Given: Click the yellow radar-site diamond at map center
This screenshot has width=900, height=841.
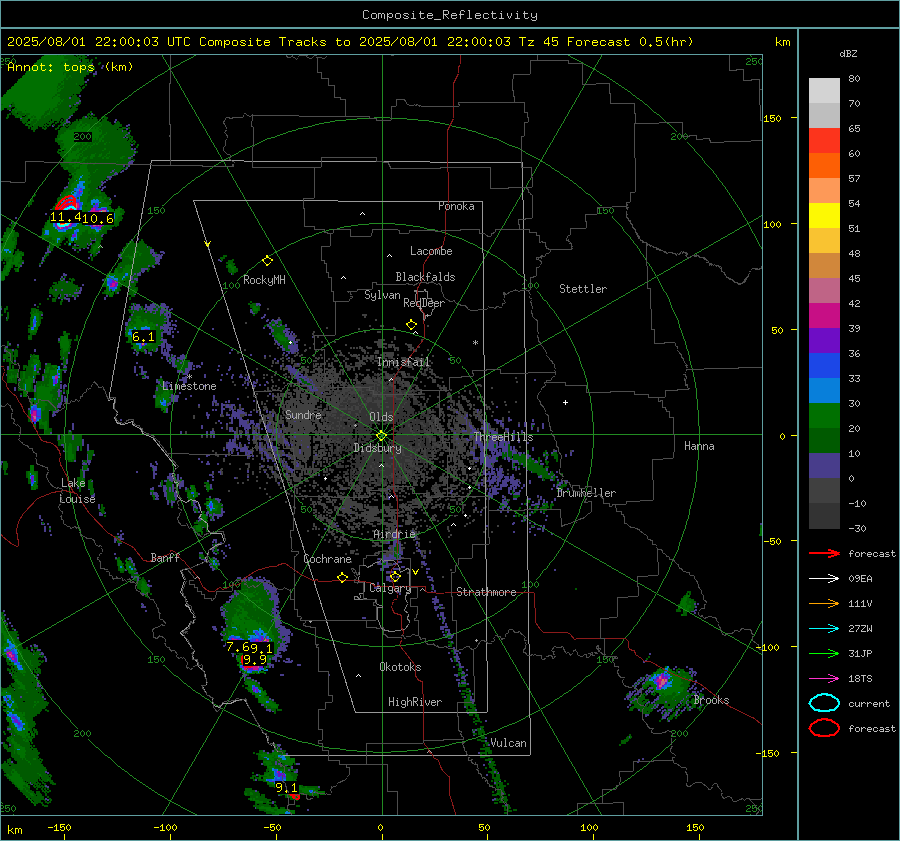Looking at the screenshot, I should [x=381, y=436].
